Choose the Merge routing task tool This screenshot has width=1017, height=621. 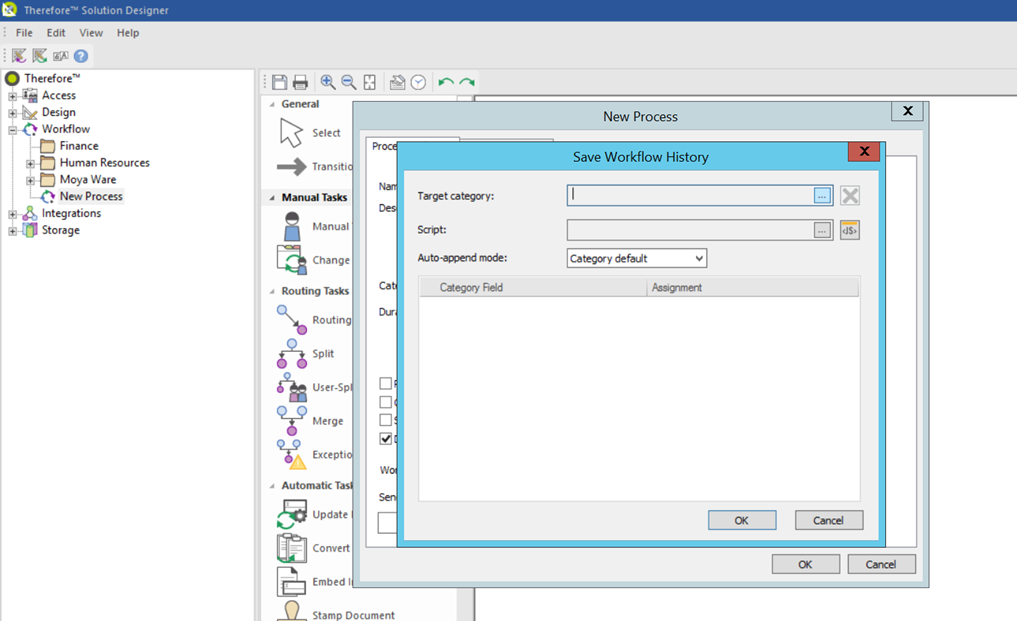315,420
